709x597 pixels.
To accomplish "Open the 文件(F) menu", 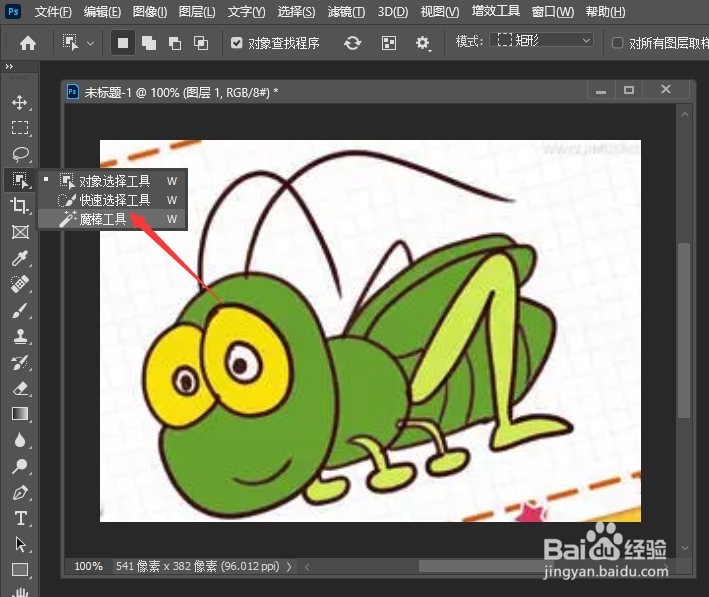I will pyautogui.click(x=53, y=11).
